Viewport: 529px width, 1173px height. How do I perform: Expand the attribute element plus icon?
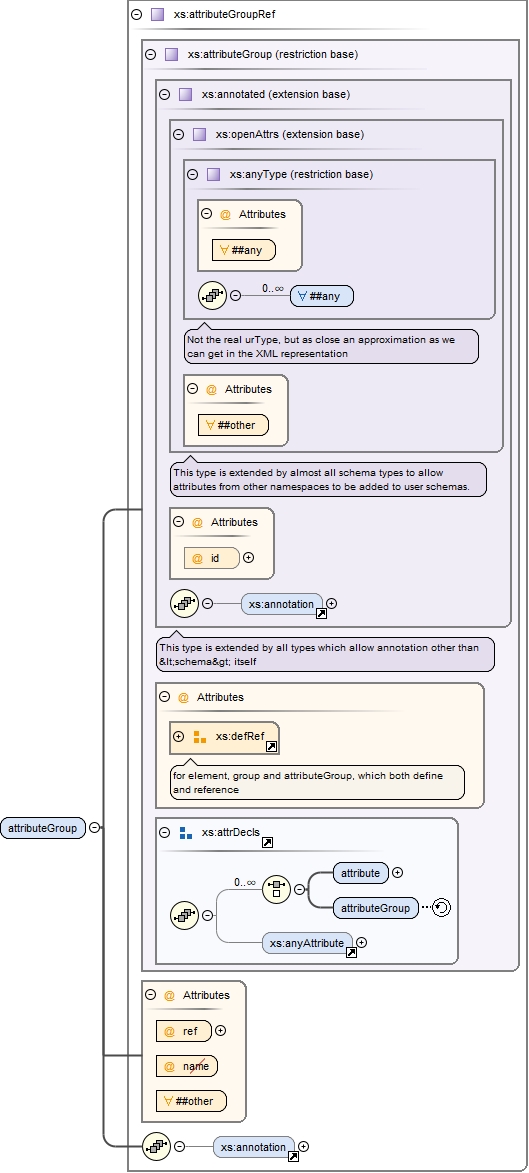398,872
